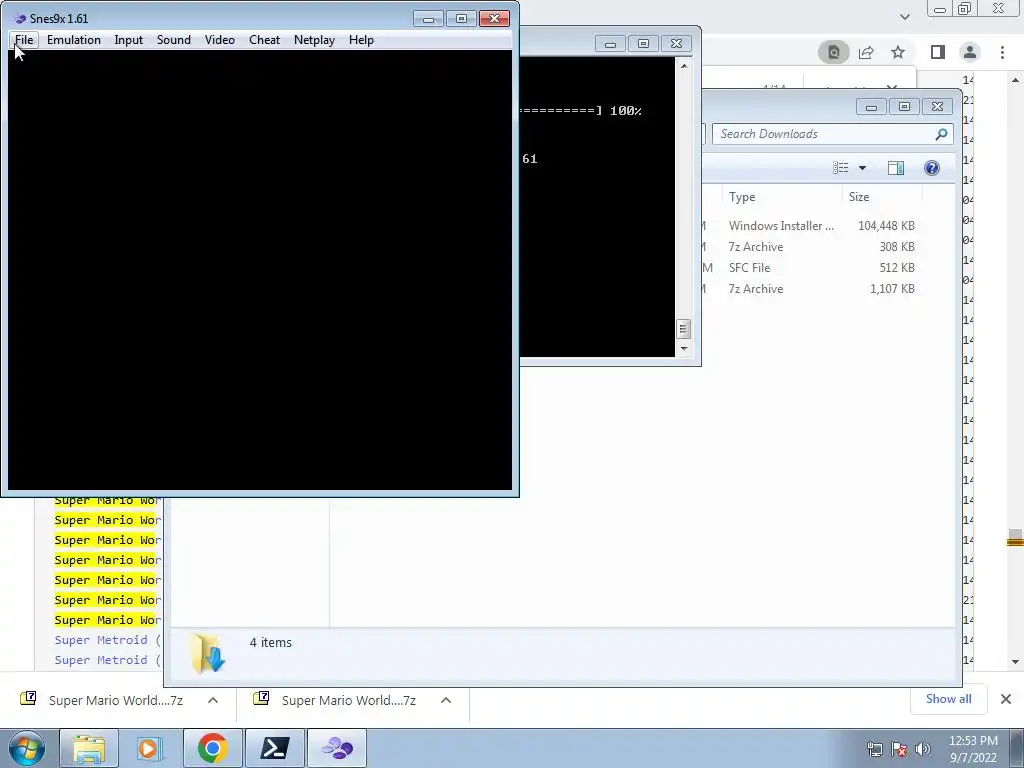Screen dimensions: 1024x768
Task: Click the system clock showing 12:53 PM
Action: coord(973,749)
